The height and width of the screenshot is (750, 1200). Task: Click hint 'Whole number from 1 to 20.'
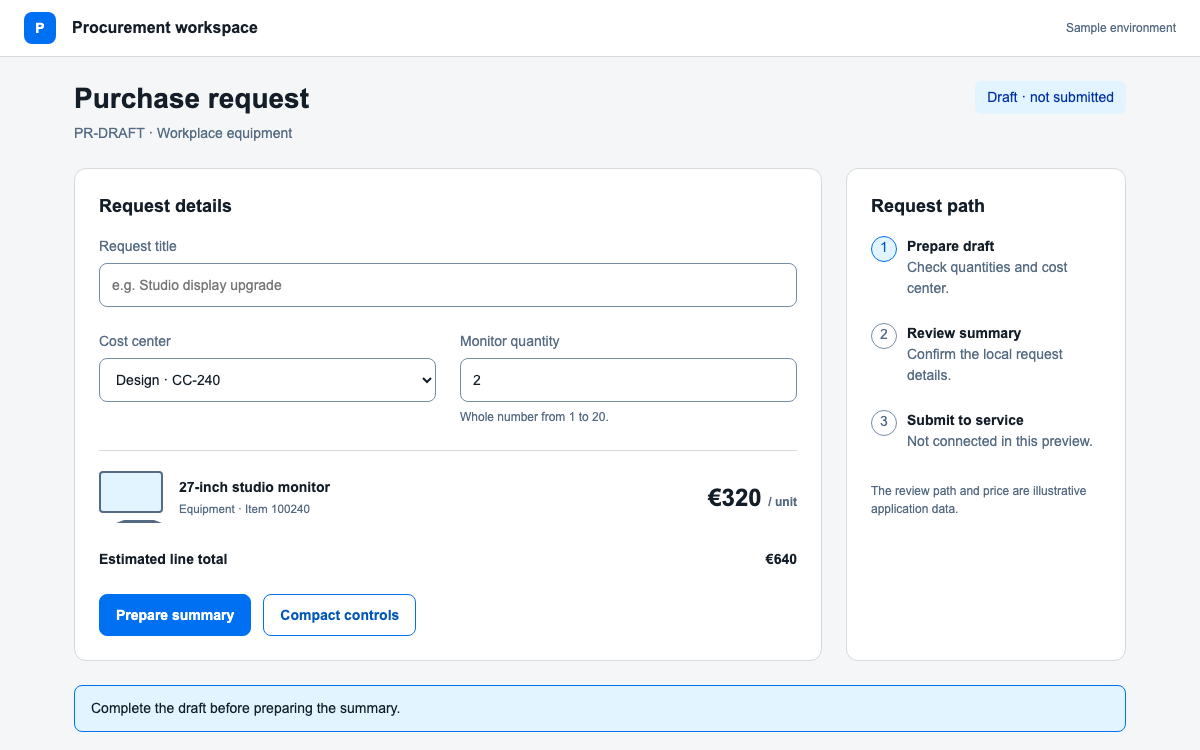tap(534, 417)
